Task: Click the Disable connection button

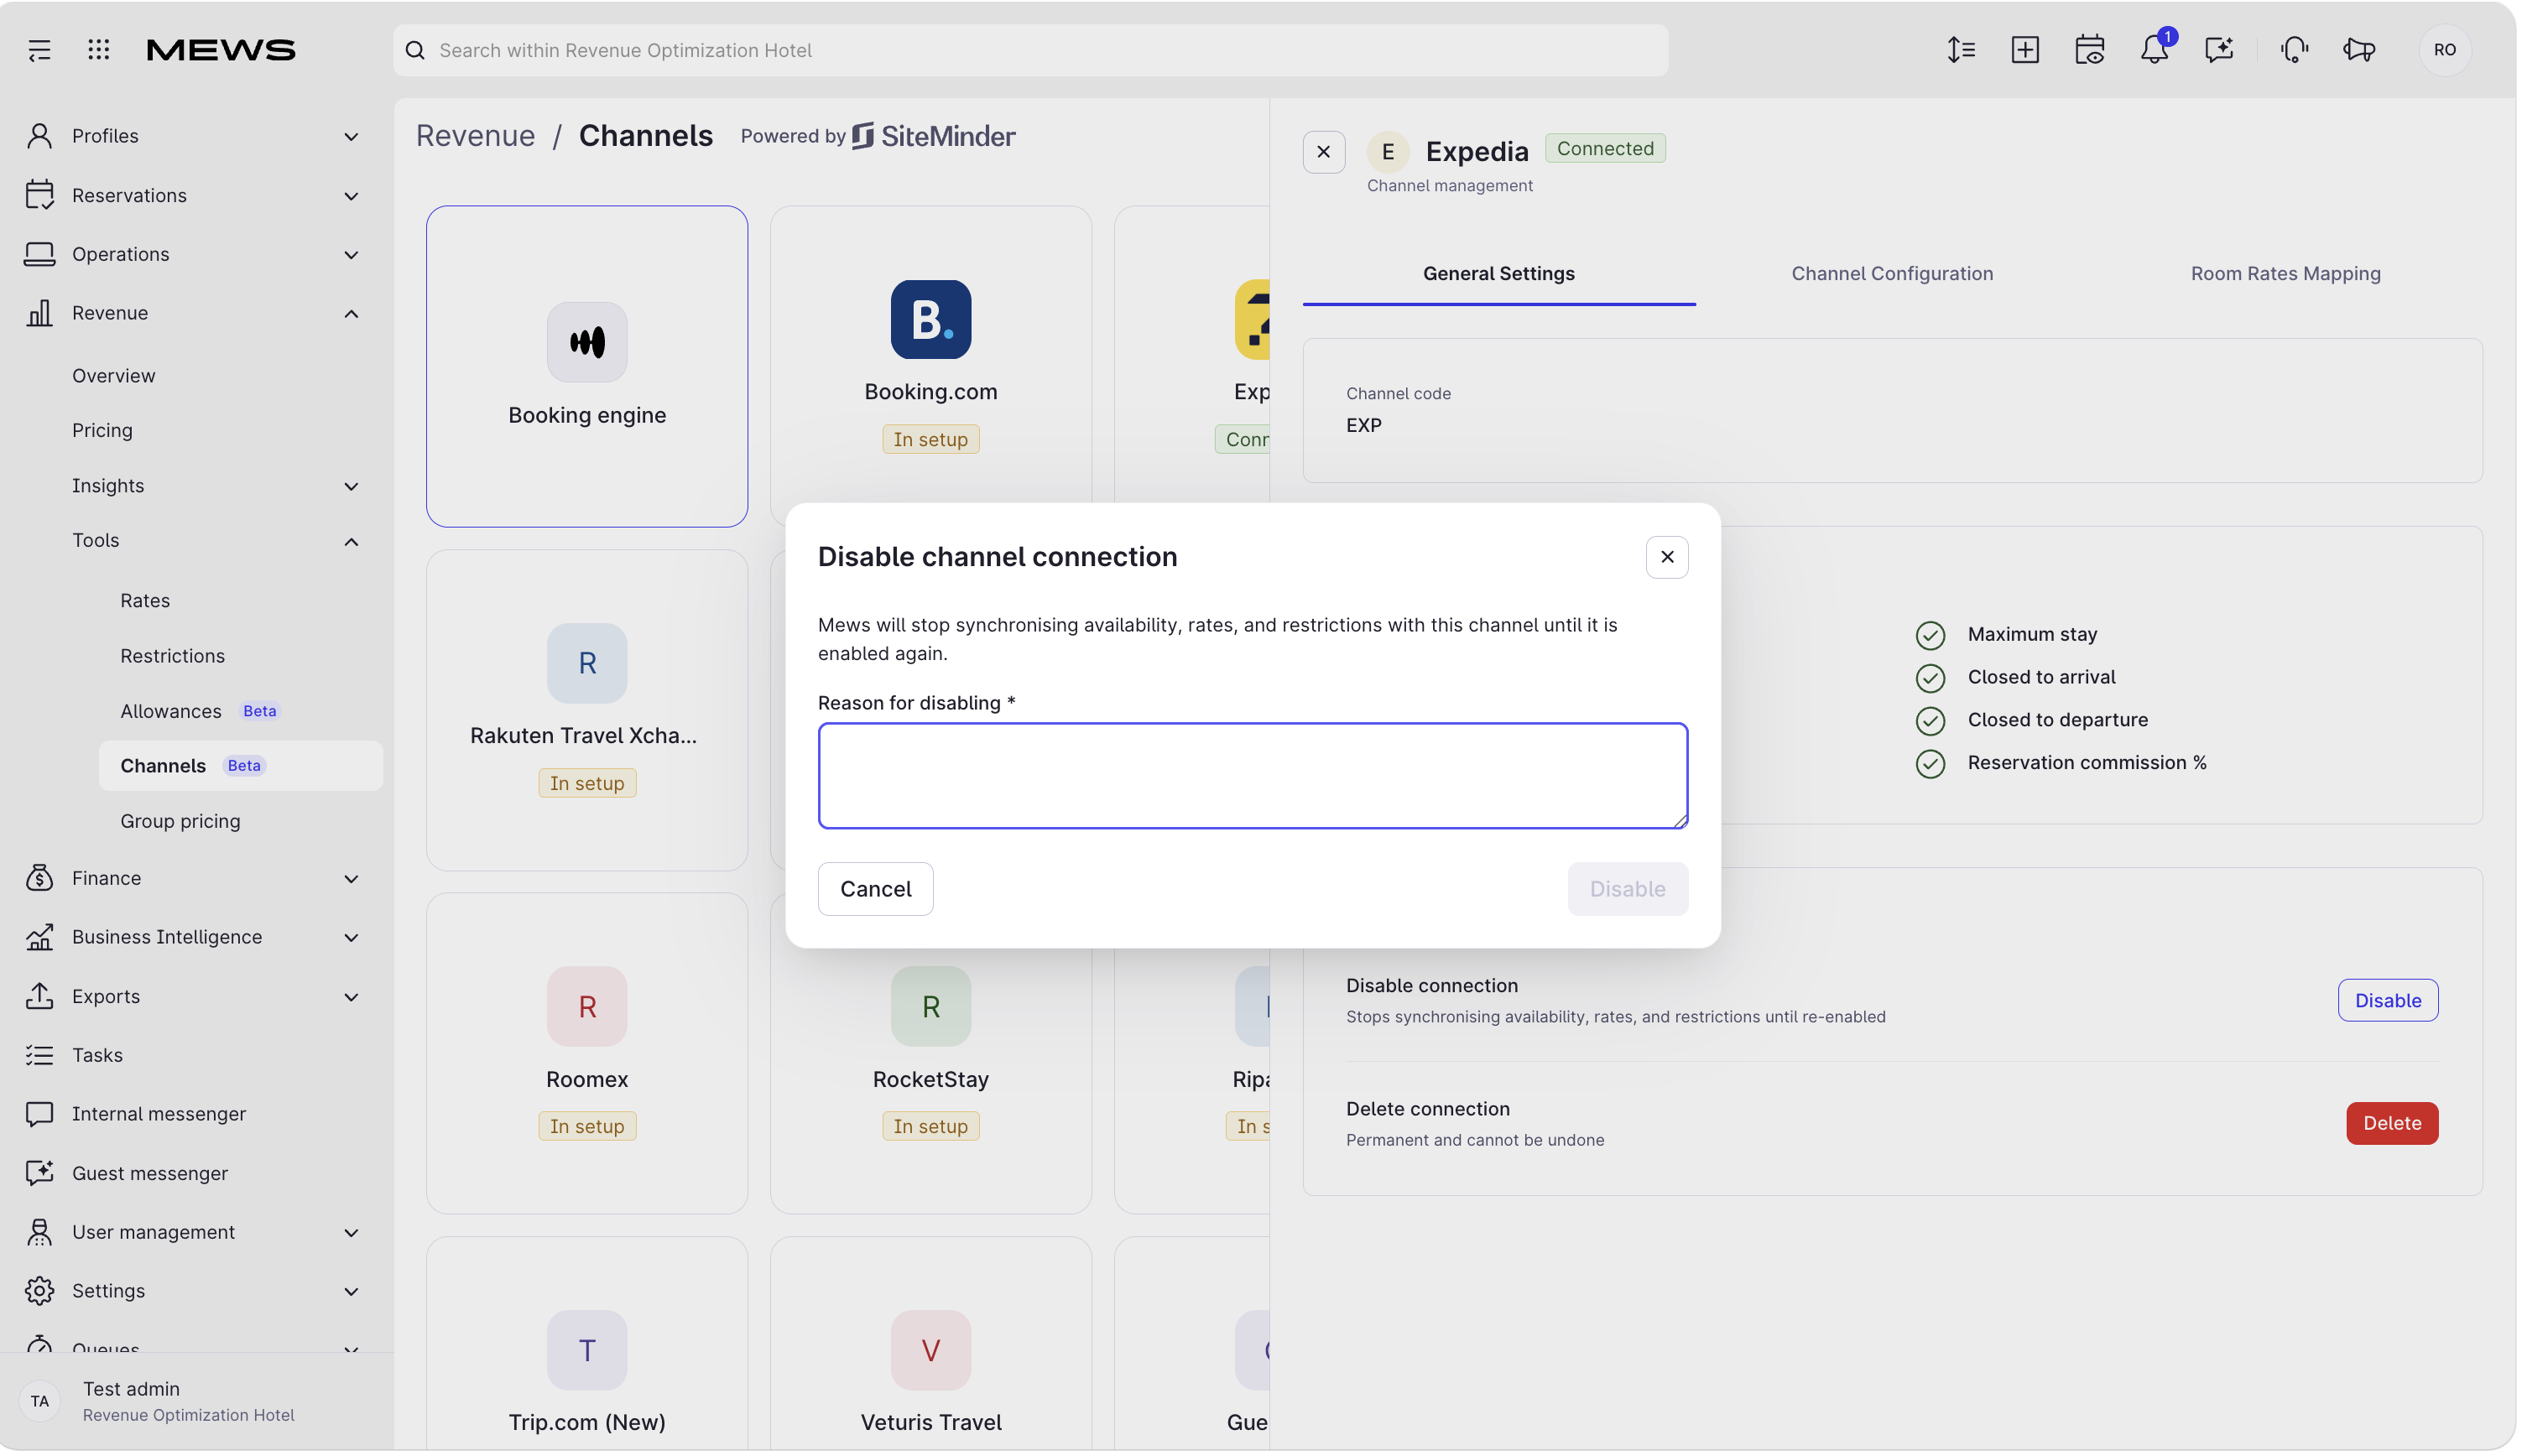Action: (x=2387, y=1000)
